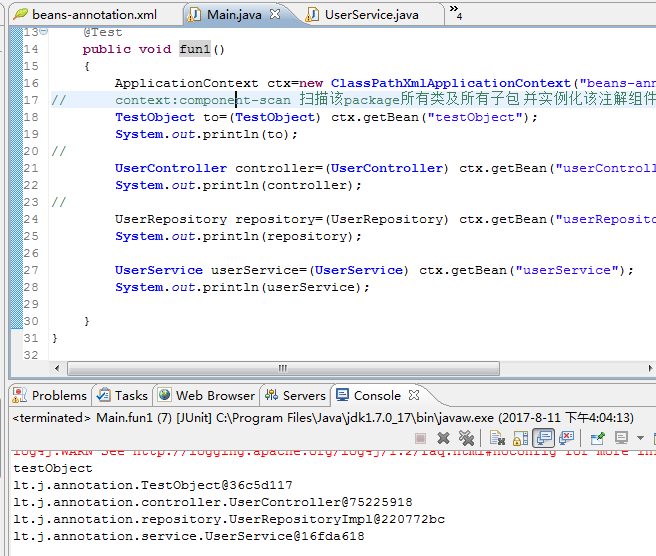Click line number 26 in the gutter
The height and width of the screenshot is (556, 656).
[31, 253]
